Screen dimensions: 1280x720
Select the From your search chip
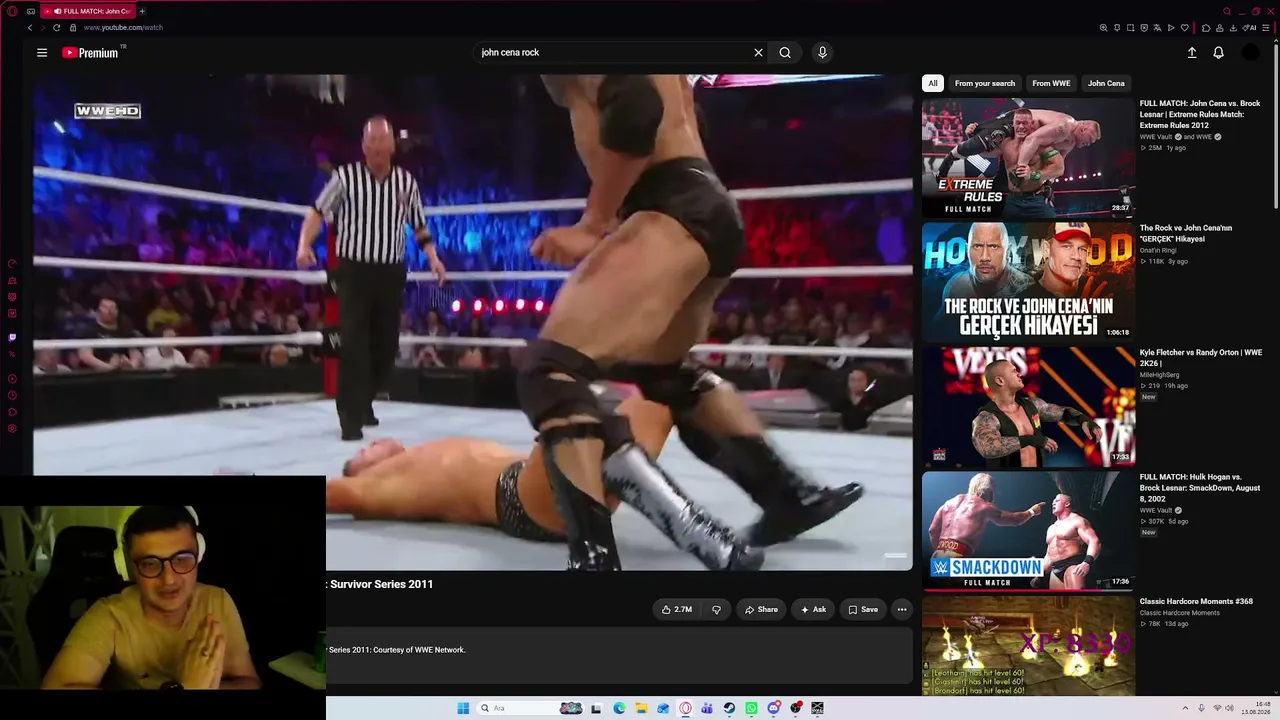point(984,83)
